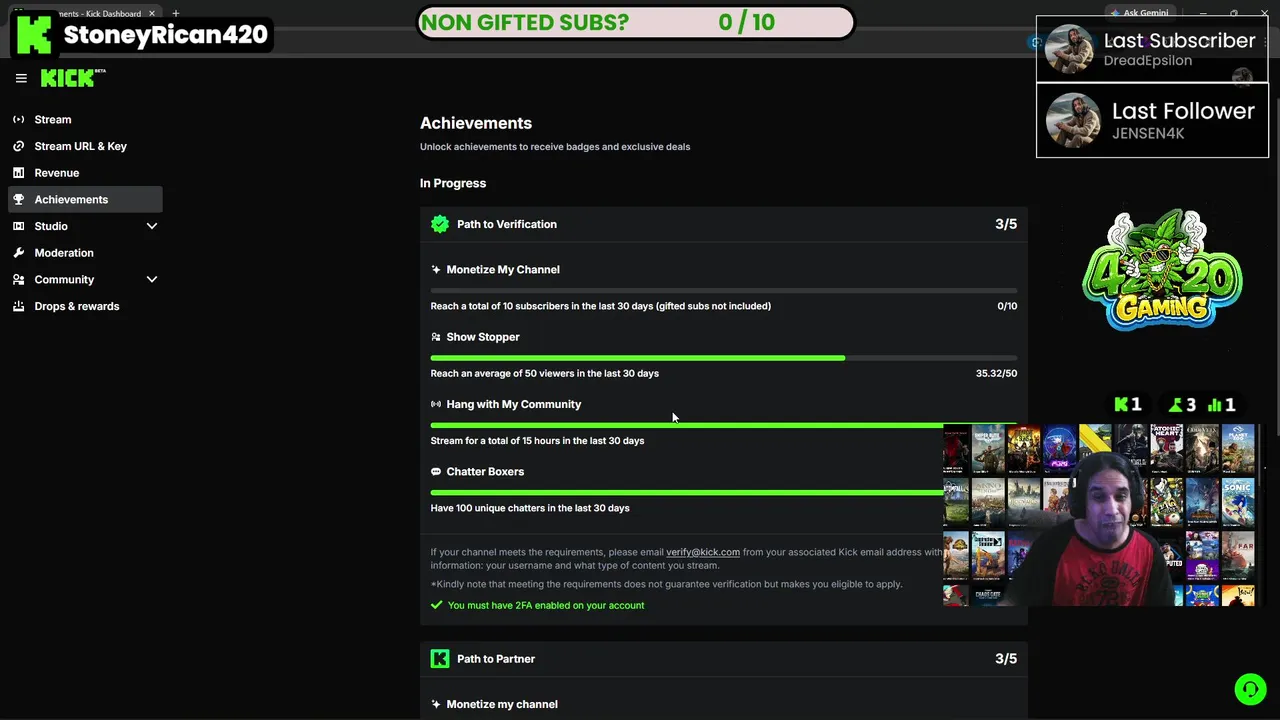
Task: Click the 35.32/50 viewers value
Action: coord(996,373)
